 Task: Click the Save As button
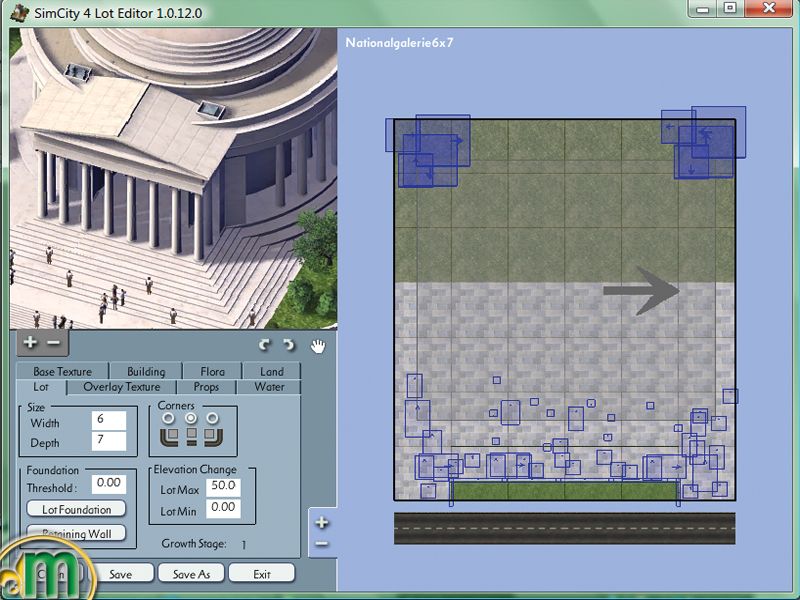pyautogui.click(x=191, y=573)
